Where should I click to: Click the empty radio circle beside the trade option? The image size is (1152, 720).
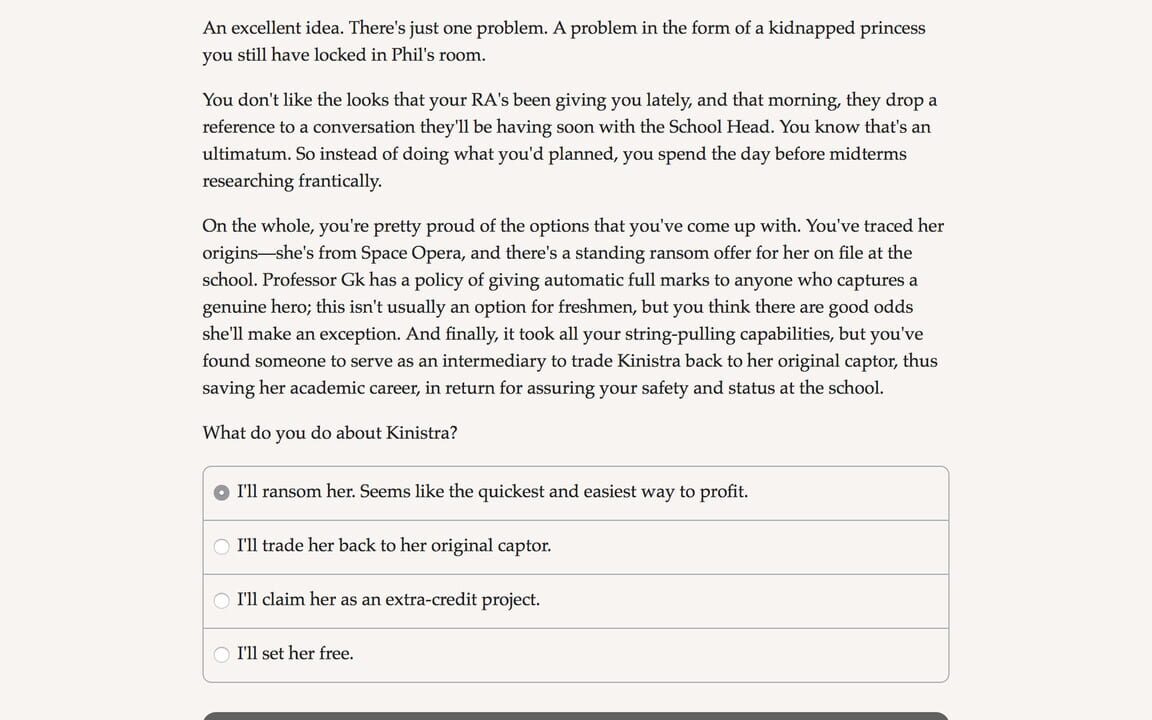221,546
